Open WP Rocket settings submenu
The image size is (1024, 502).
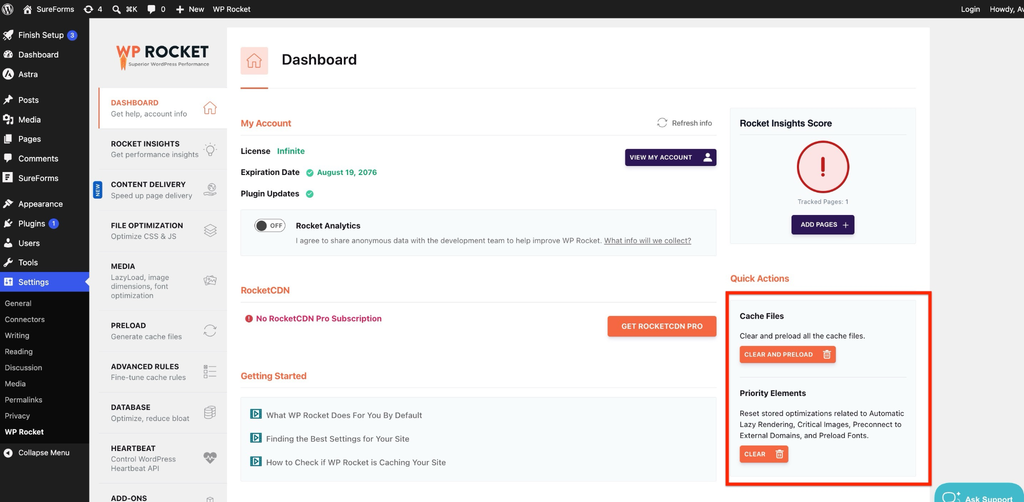[x=24, y=431]
